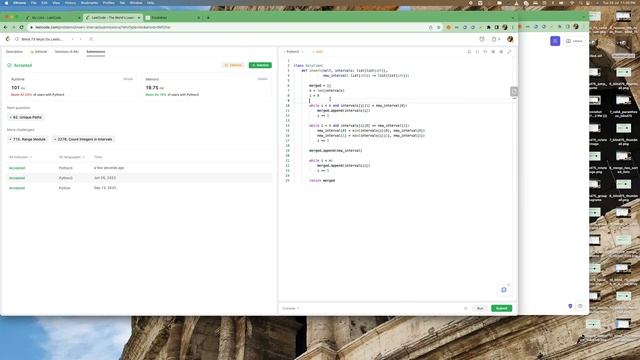The image size is (640, 360).
Task: Click the purple square icon in back window
Action: click(555, 41)
